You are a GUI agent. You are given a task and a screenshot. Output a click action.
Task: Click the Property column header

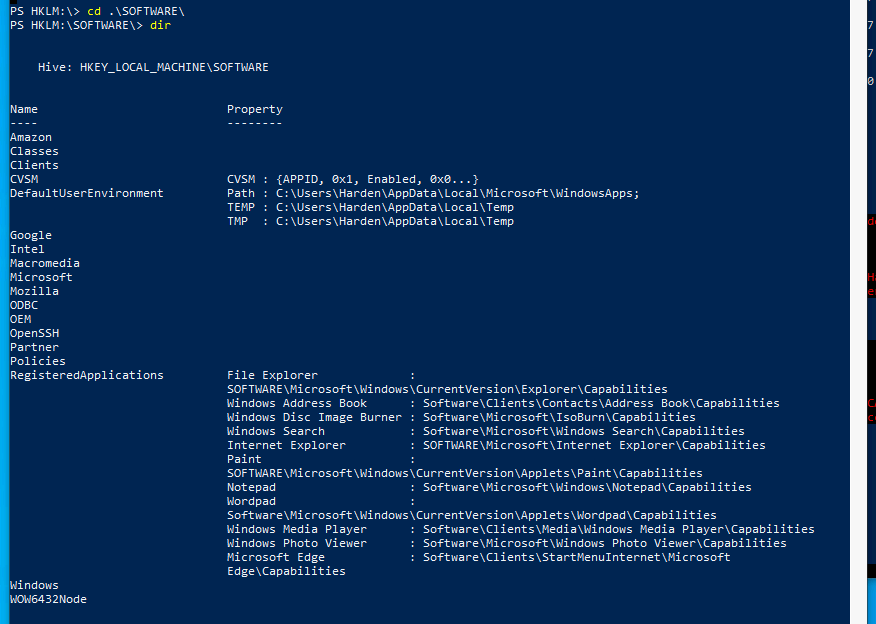pyautogui.click(x=254, y=109)
